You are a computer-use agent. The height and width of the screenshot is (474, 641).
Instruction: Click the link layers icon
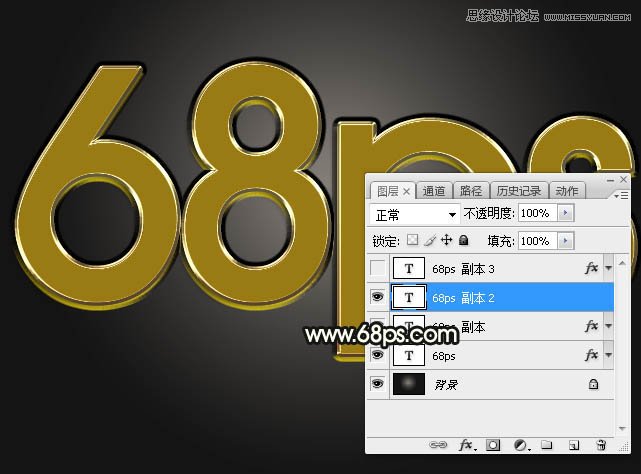click(438, 445)
